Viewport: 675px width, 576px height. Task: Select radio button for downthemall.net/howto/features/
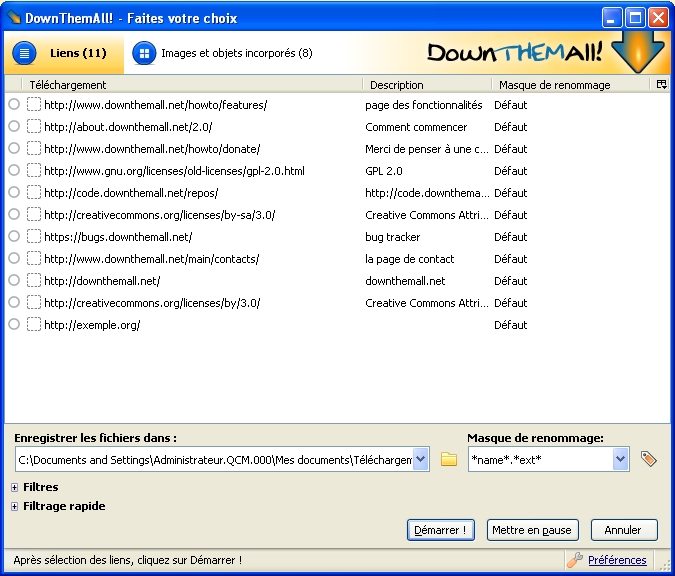tap(14, 105)
